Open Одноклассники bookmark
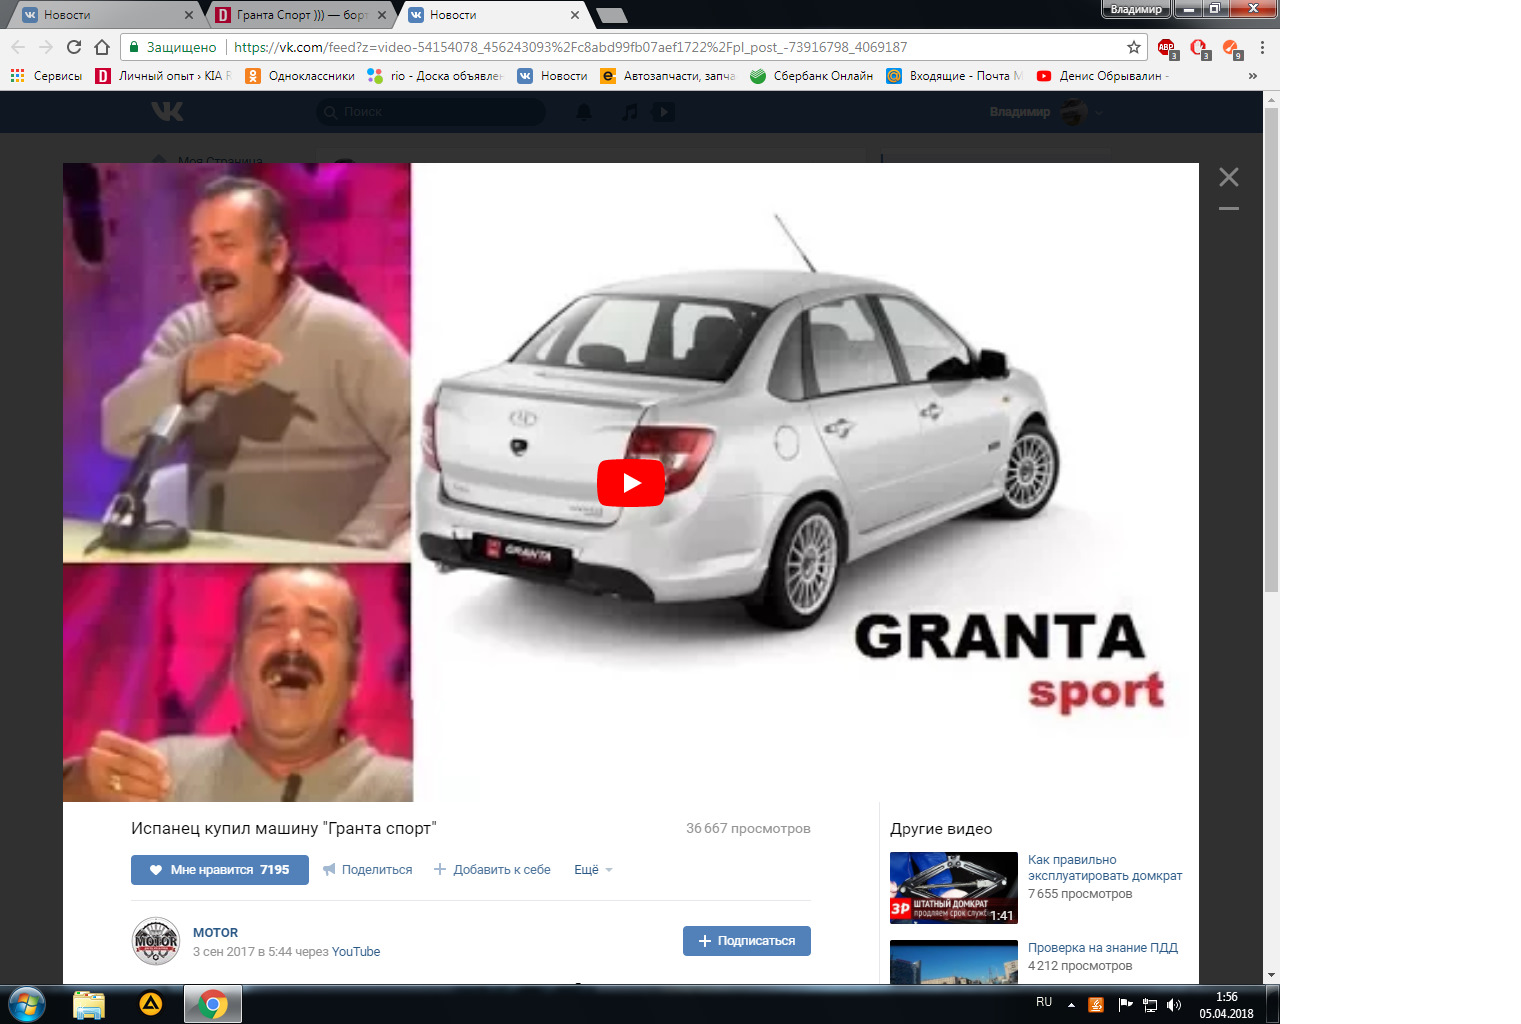This screenshot has width=1521, height=1024. point(300,76)
